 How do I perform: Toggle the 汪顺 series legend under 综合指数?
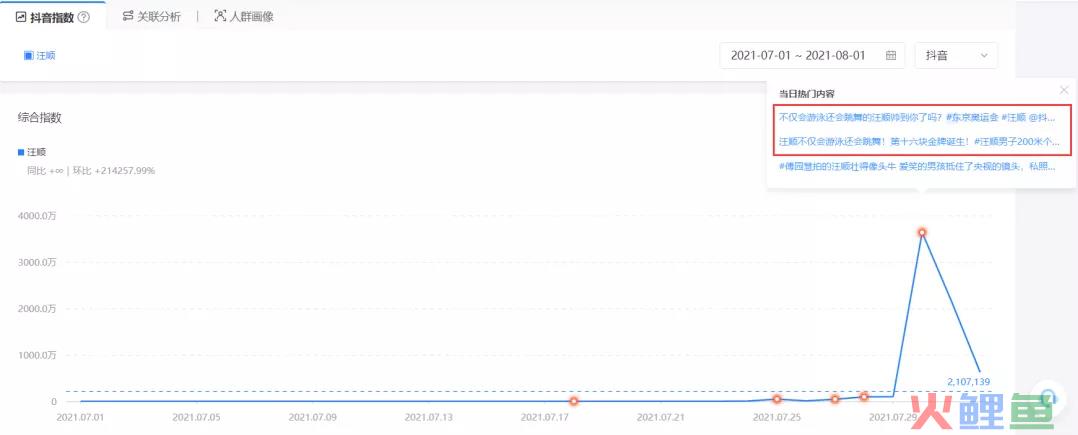click(22, 153)
